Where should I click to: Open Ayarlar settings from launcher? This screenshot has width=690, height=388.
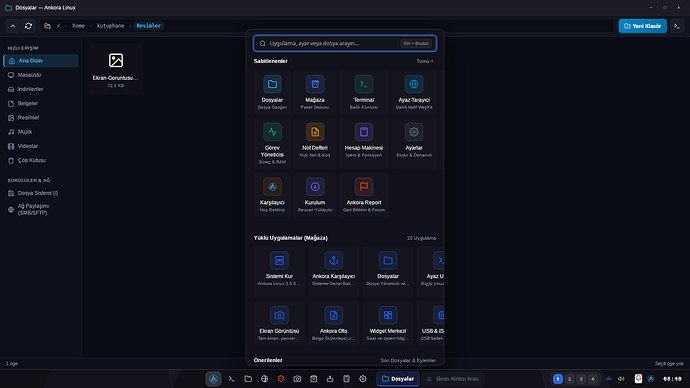pyautogui.click(x=414, y=143)
